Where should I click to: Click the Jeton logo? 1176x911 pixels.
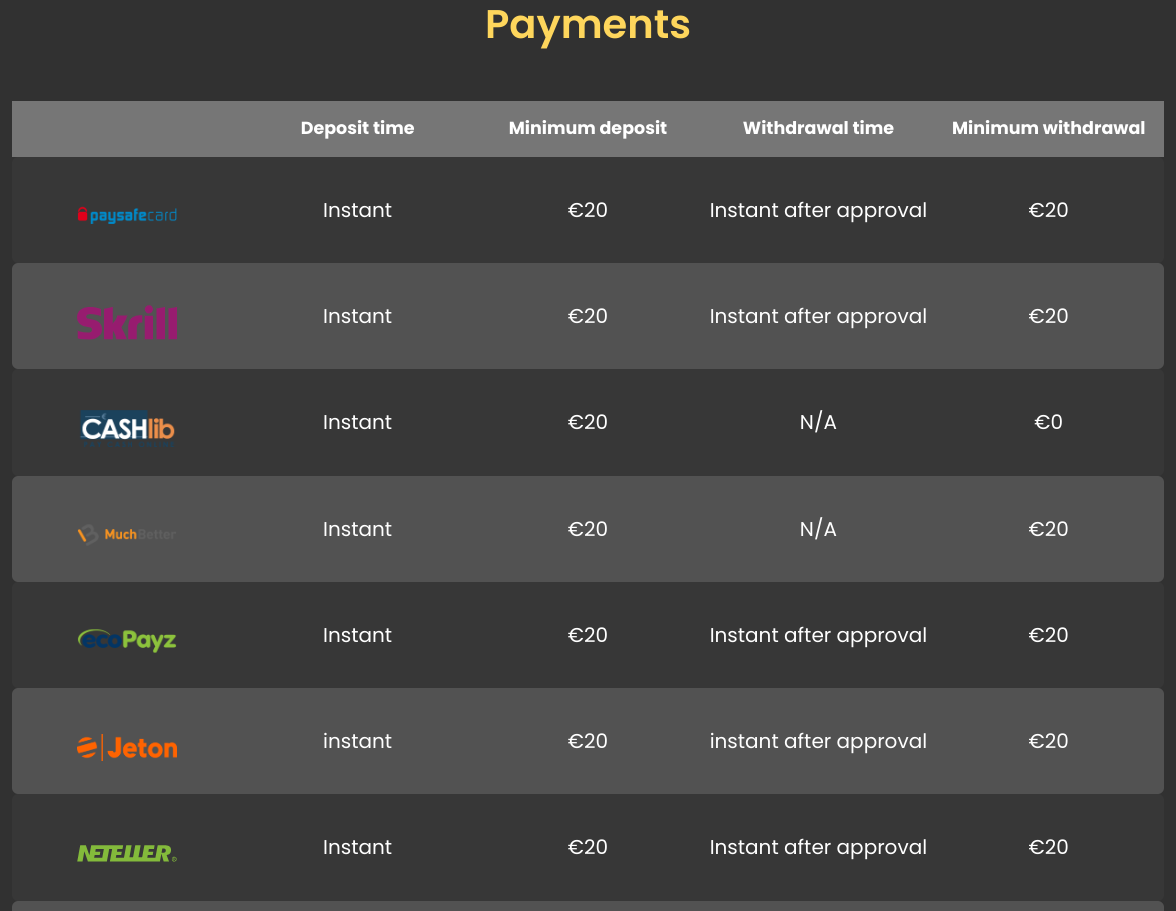click(128, 748)
